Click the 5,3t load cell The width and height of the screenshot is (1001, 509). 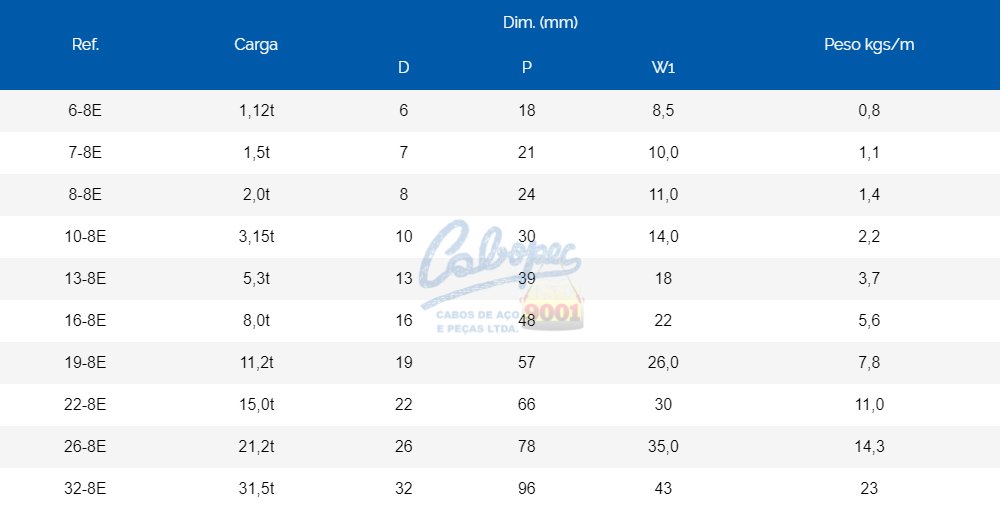click(256, 279)
